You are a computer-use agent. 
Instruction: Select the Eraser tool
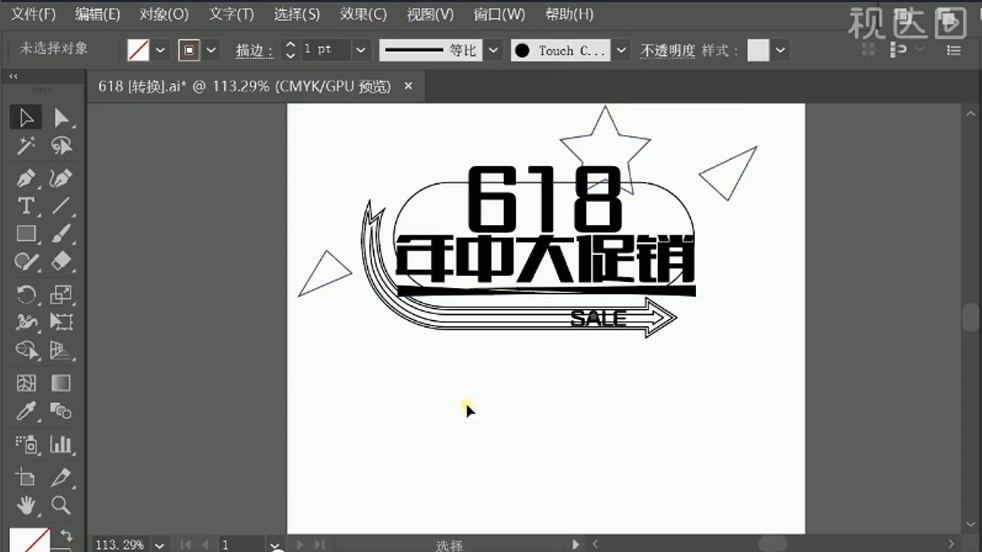(61, 261)
